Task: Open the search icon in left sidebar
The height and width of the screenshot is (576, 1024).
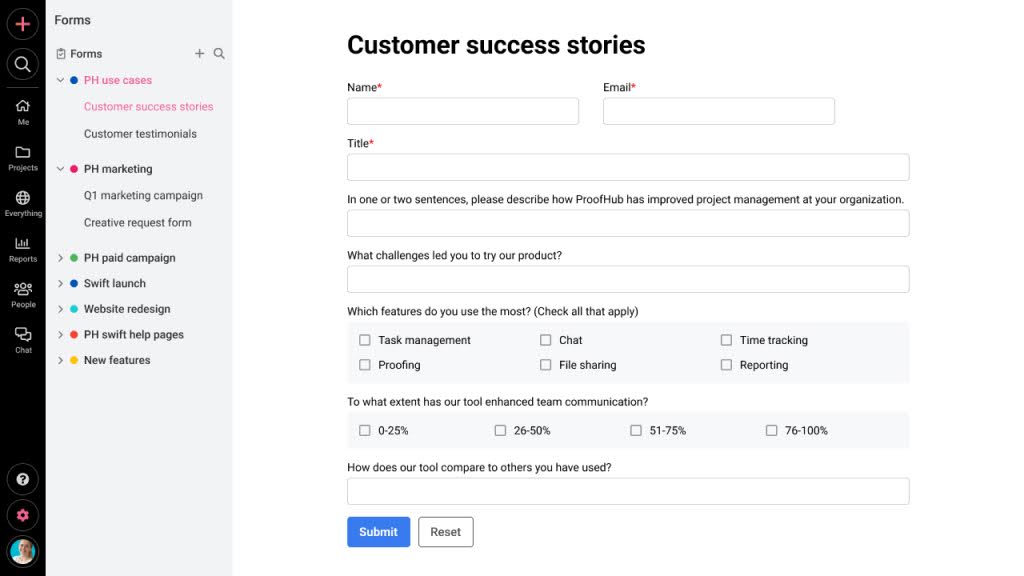Action: pyautogui.click(x=22, y=64)
